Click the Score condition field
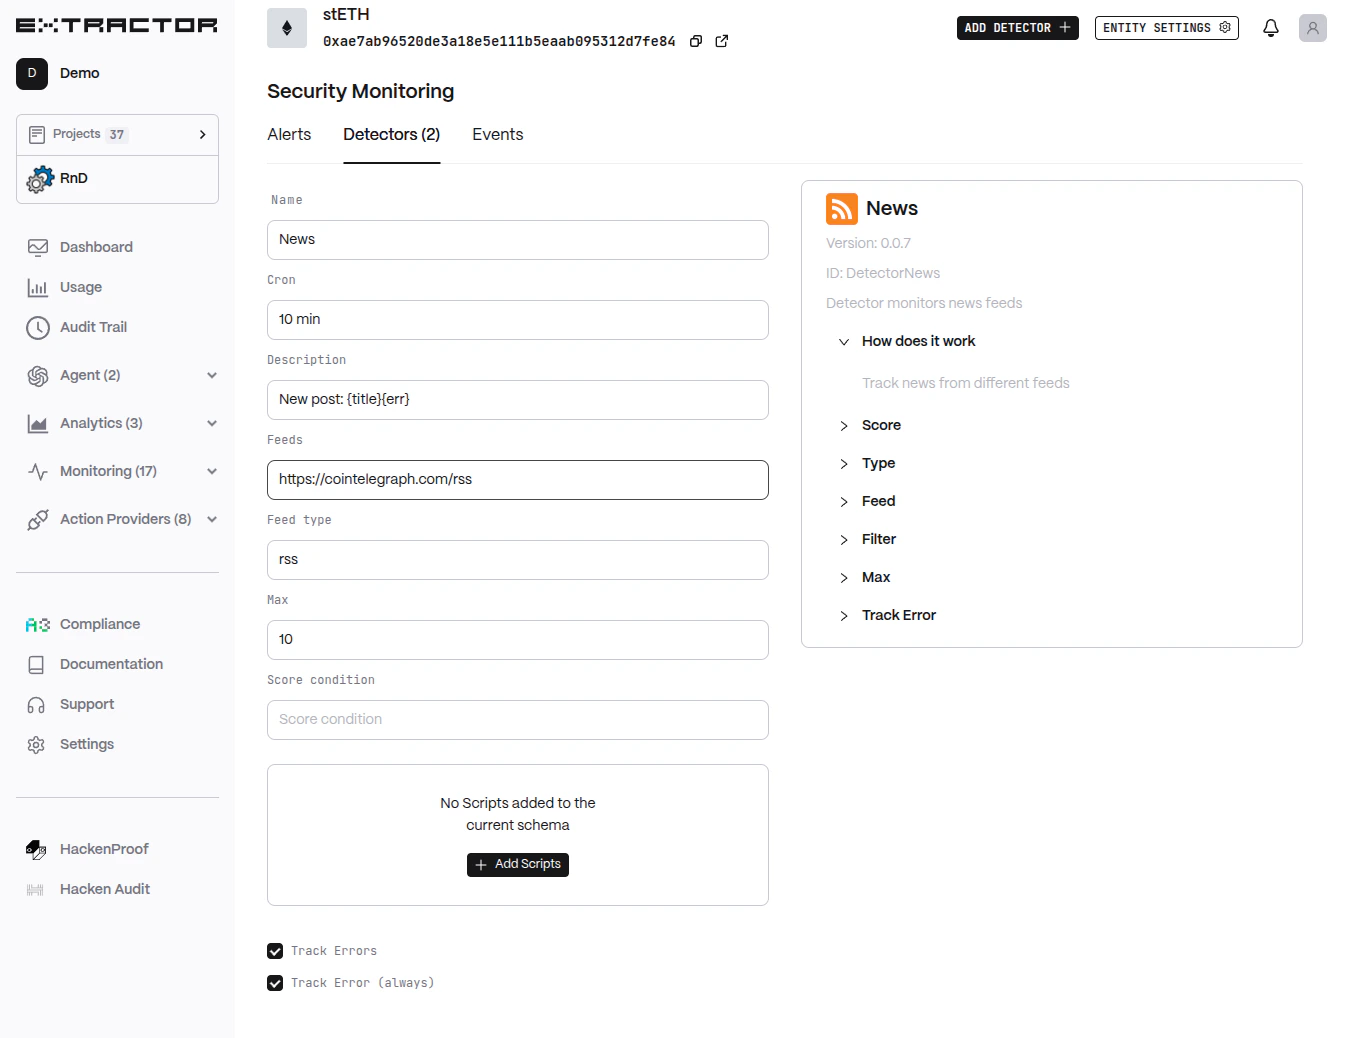 pyautogui.click(x=518, y=720)
